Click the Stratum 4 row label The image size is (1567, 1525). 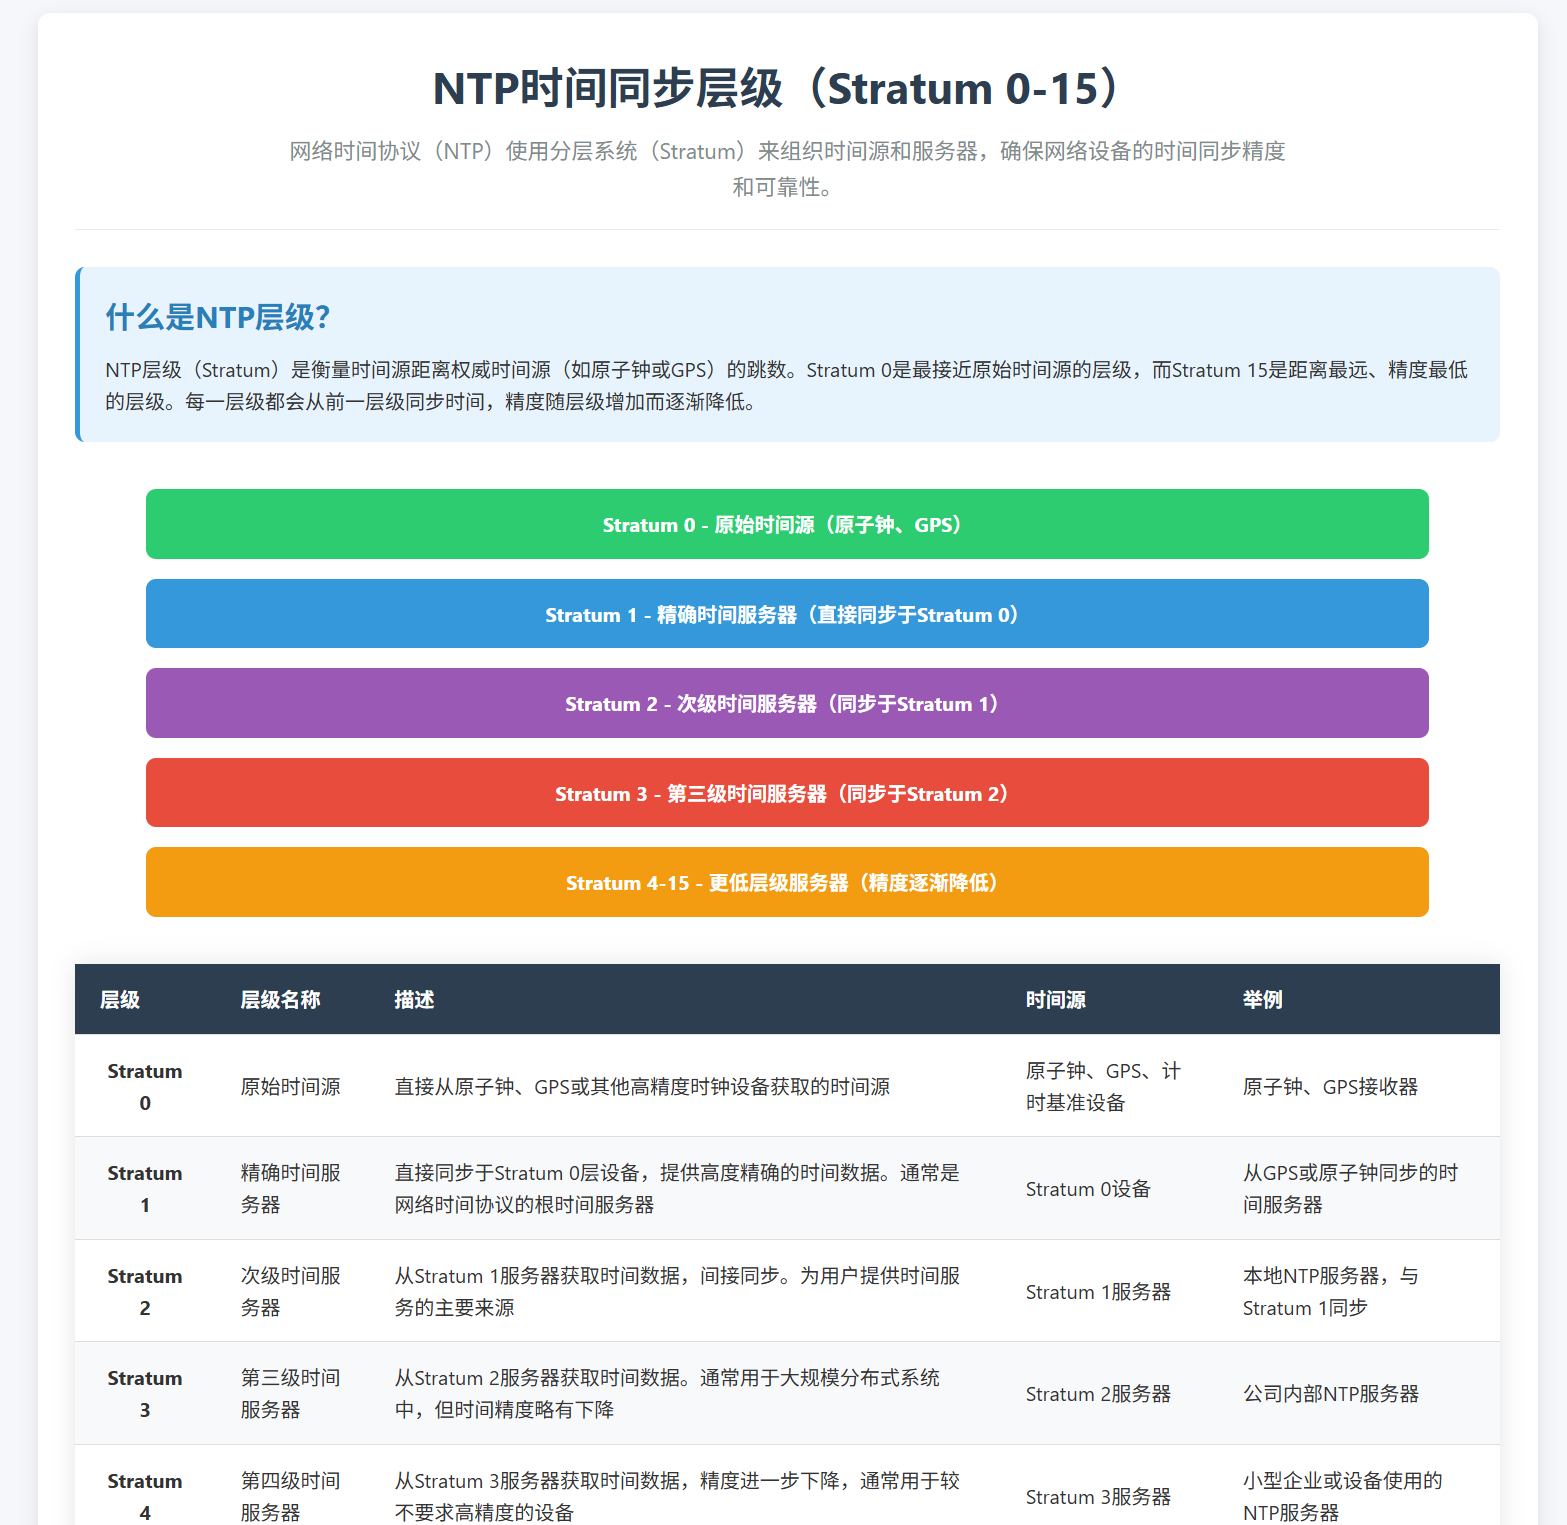coord(145,1496)
